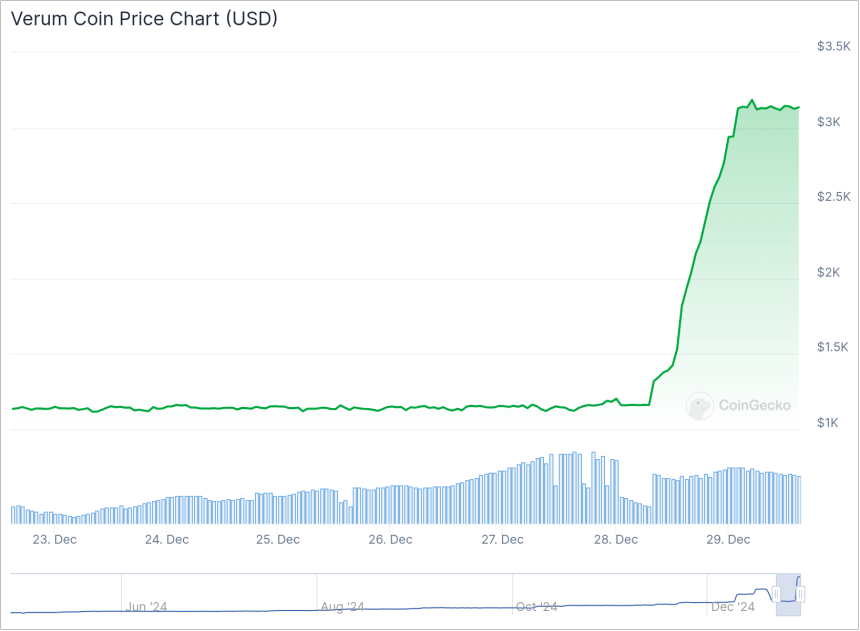Click the Dec '24 label in navigator
Image resolution: width=860 pixels, height=631 pixels.
coord(733,606)
